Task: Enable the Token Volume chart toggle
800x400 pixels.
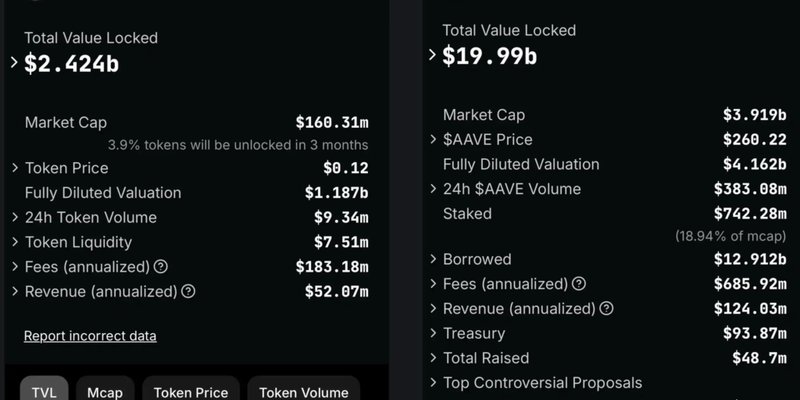Action: click(x=304, y=389)
